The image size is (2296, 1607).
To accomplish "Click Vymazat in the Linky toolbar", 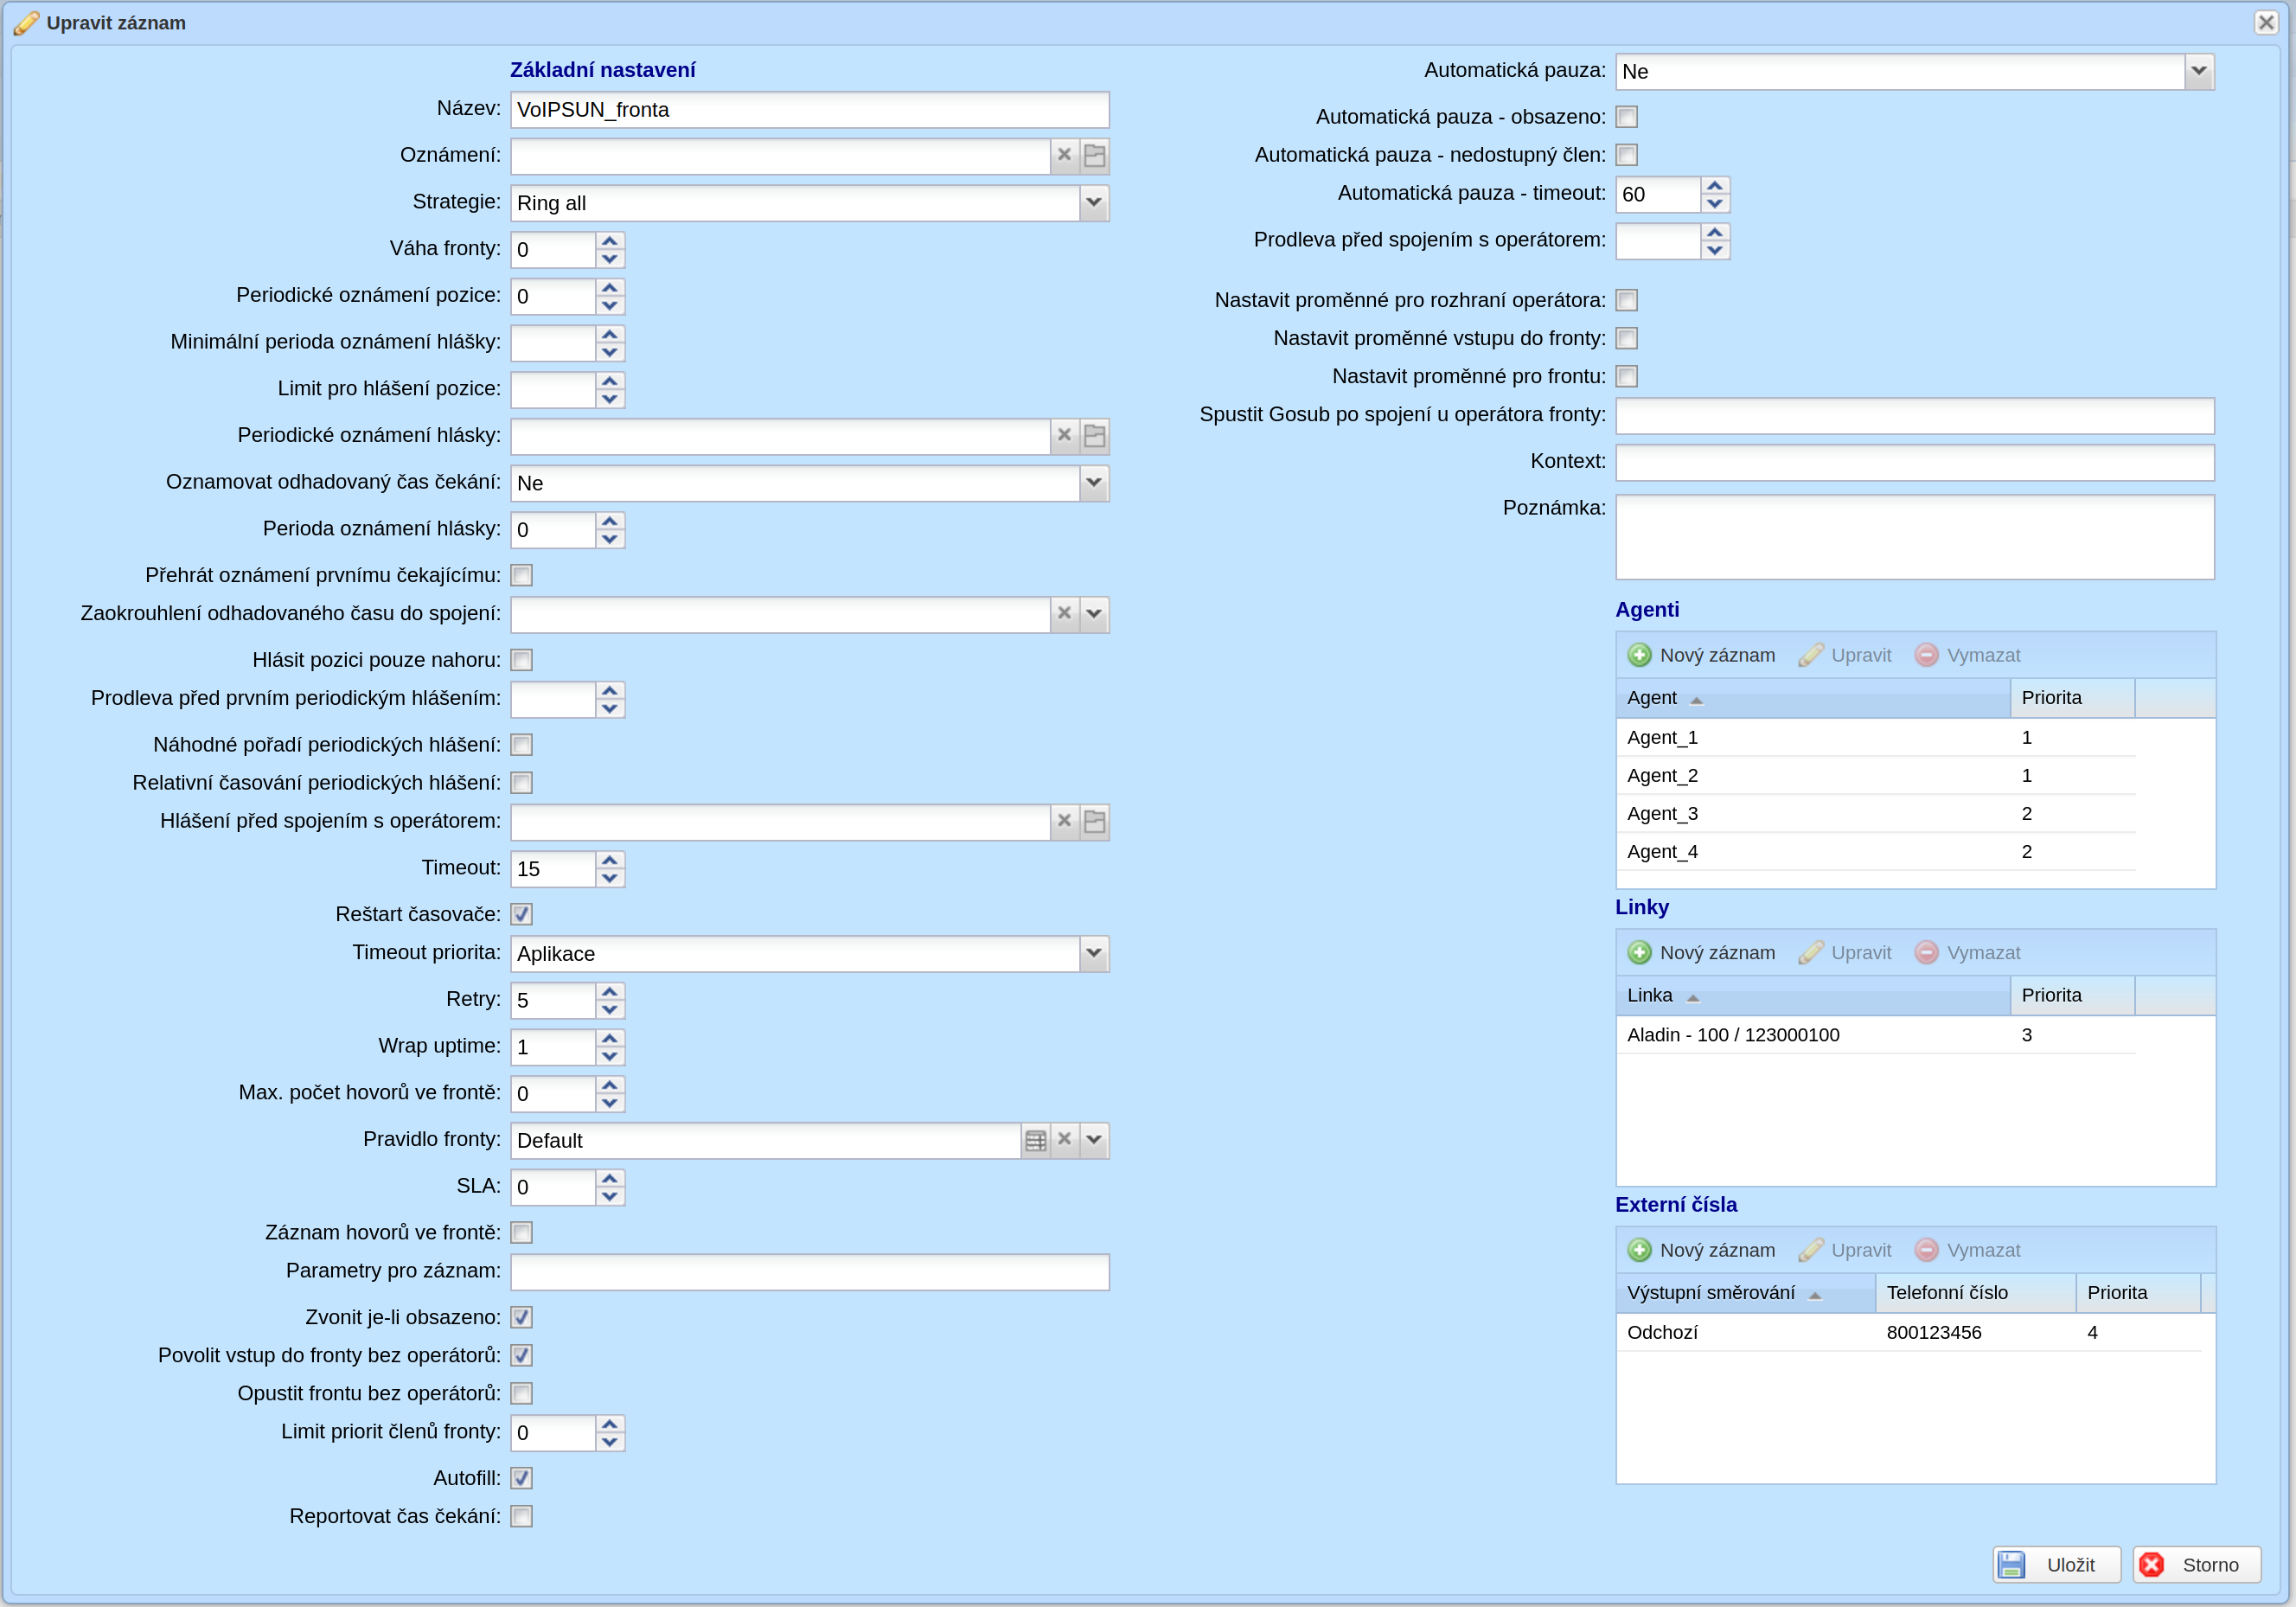I will coord(1967,953).
